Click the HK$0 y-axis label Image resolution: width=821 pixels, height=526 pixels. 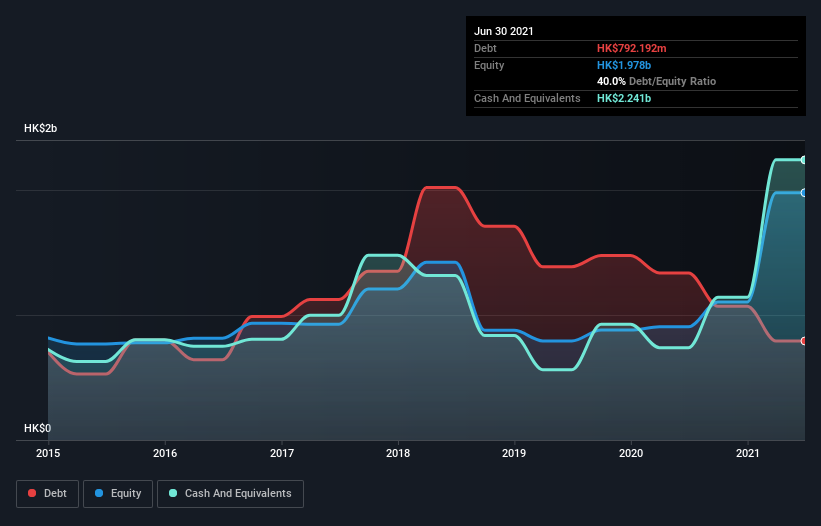coord(37,428)
